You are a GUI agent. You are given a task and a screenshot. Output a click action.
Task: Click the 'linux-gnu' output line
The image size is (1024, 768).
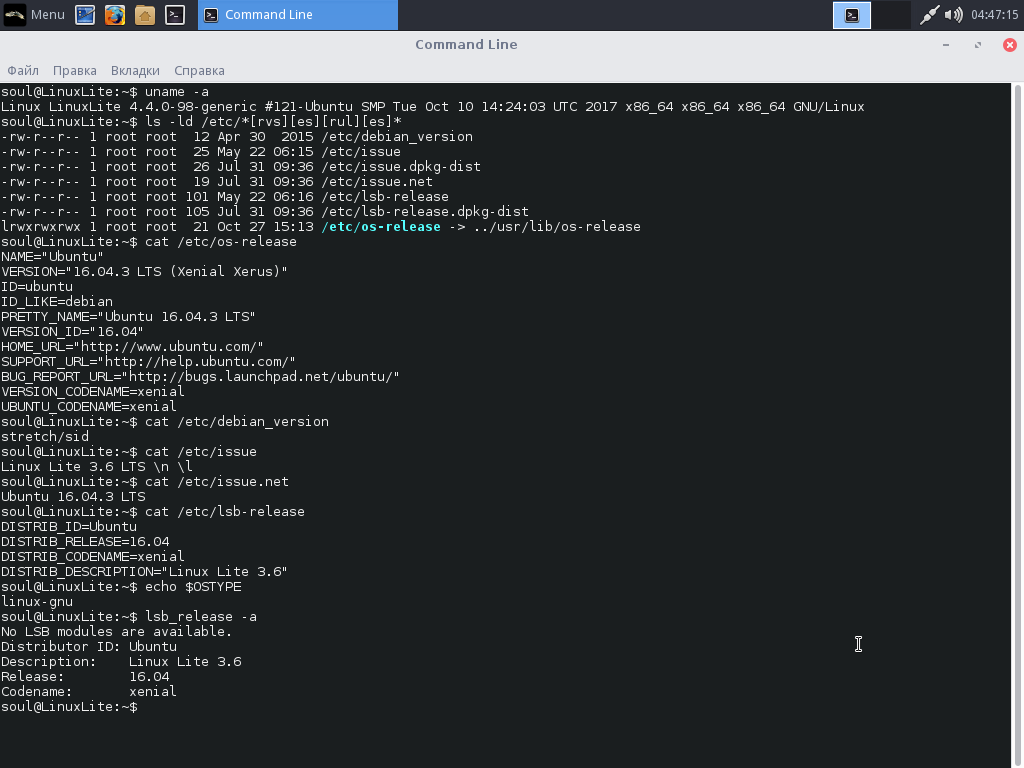(37, 602)
